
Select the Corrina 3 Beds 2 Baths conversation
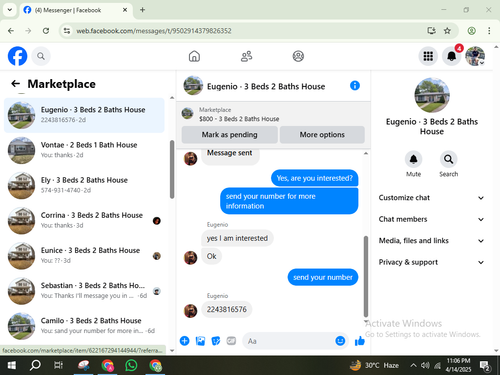pyautogui.click(x=84, y=221)
